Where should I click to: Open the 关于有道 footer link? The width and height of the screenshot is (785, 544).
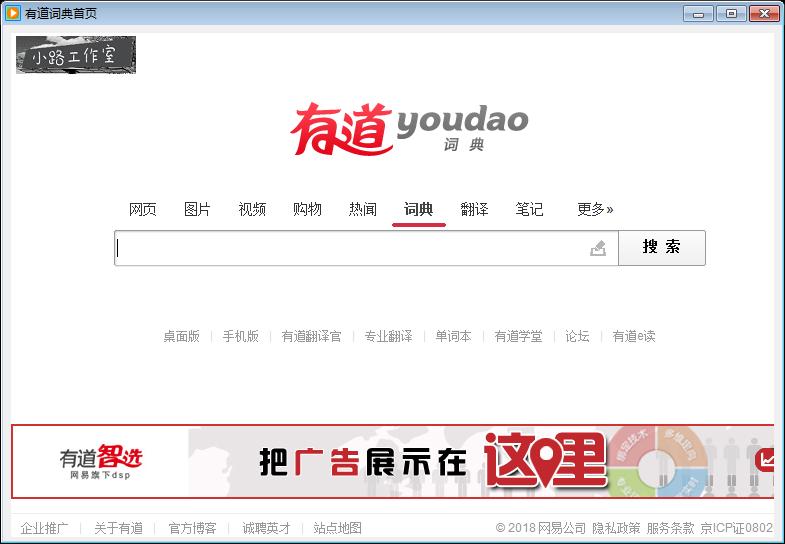click(x=118, y=528)
